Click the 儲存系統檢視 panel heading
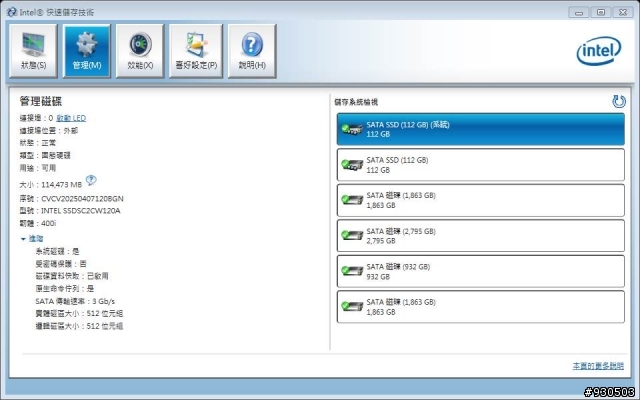Screen dimensions: 640x400 356,102
